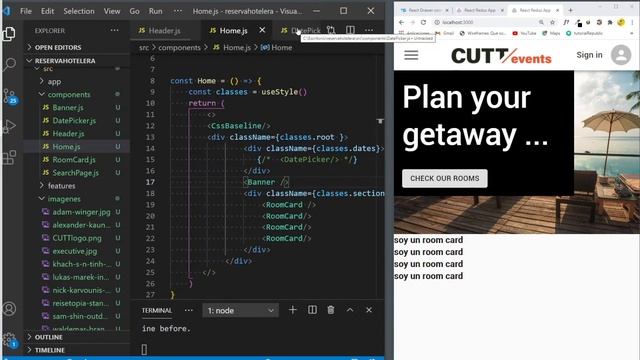Open the Extensions view
Viewport: 640px width, 360px height.
pyautogui.click(x=9, y=158)
